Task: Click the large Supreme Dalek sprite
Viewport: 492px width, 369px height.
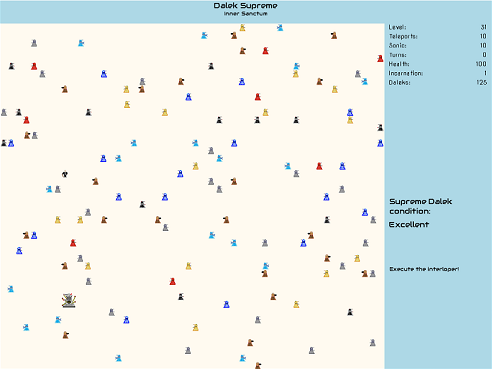Action: click(69, 300)
